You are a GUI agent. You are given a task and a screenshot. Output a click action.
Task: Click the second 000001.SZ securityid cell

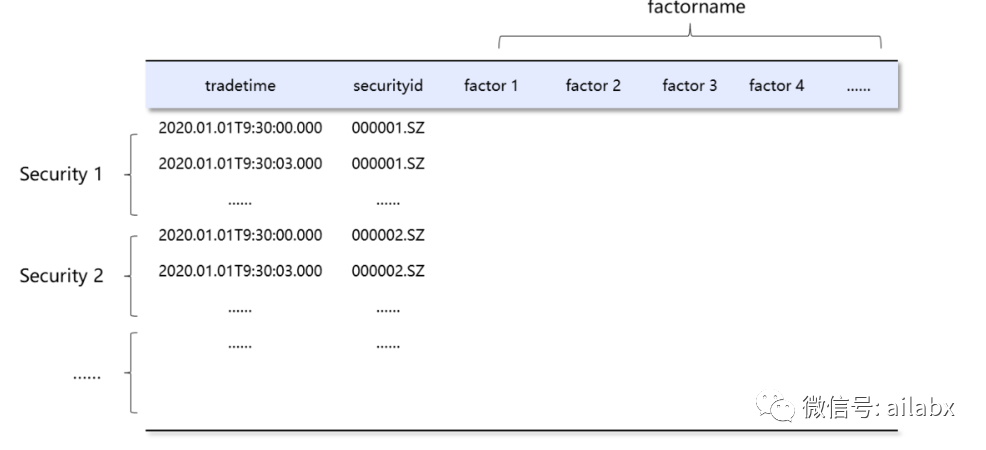388,163
